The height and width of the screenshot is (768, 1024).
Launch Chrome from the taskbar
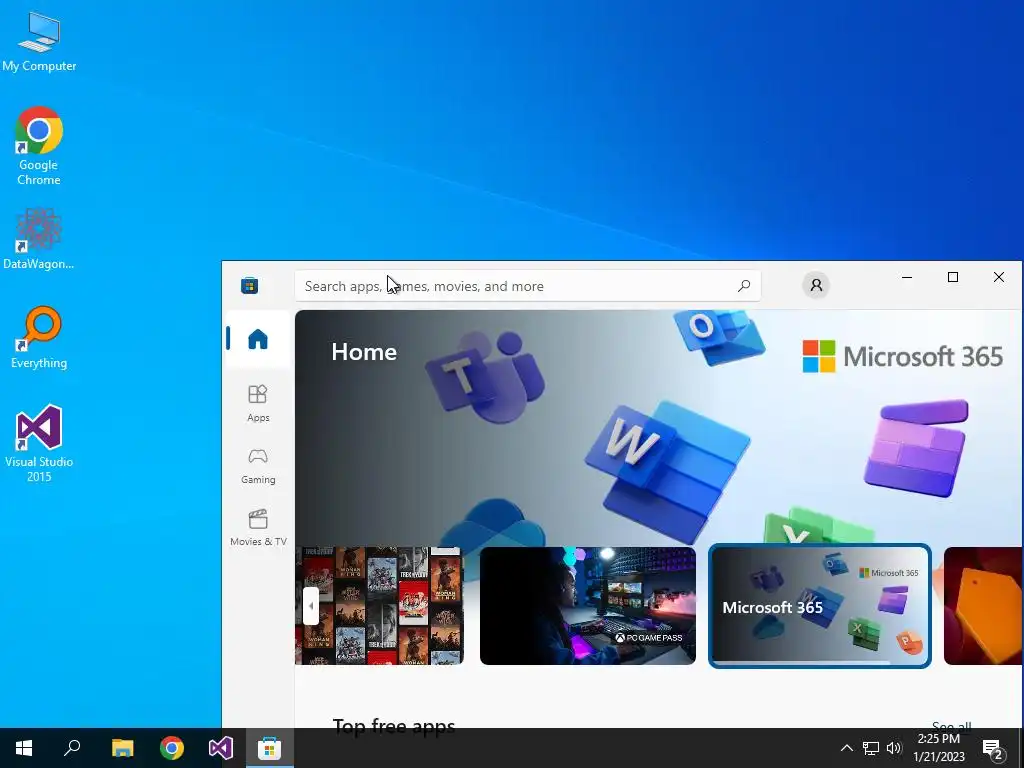click(x=172, y=748)
